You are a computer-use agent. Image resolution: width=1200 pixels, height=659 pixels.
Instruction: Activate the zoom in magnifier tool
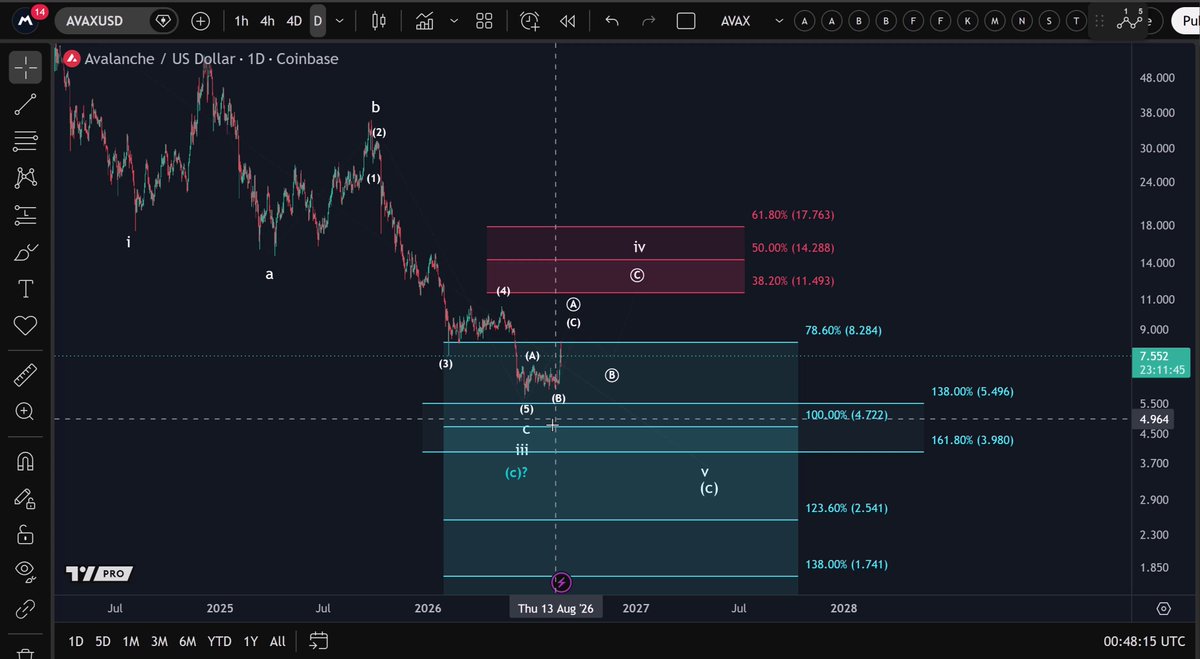[x=25, y=412]
